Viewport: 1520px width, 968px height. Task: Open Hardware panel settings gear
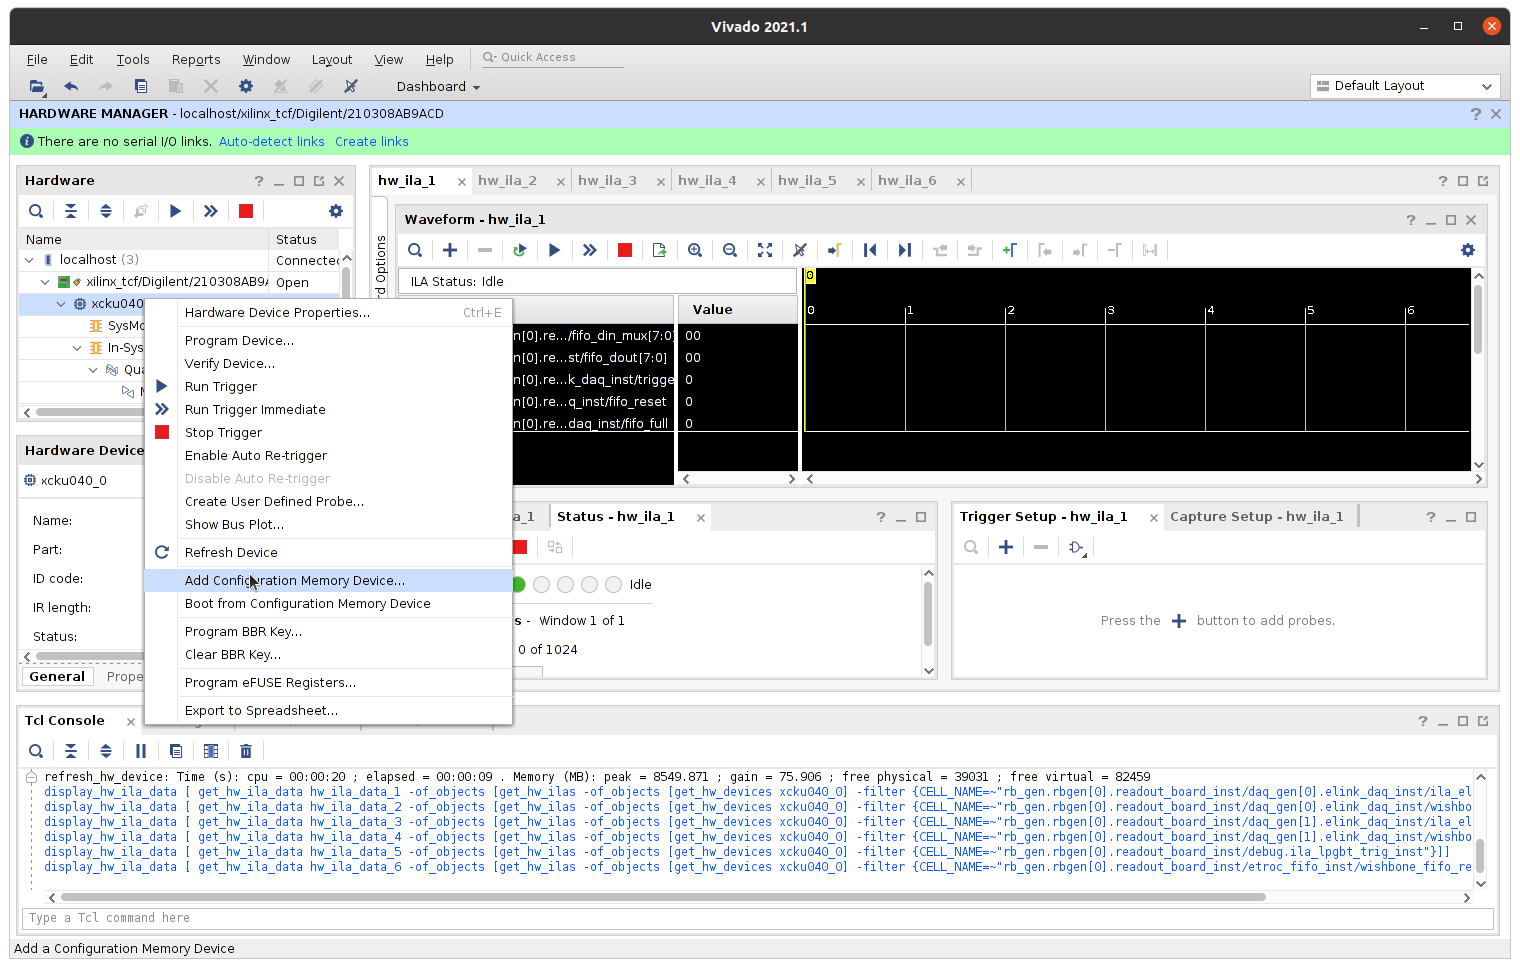(336, 211)
